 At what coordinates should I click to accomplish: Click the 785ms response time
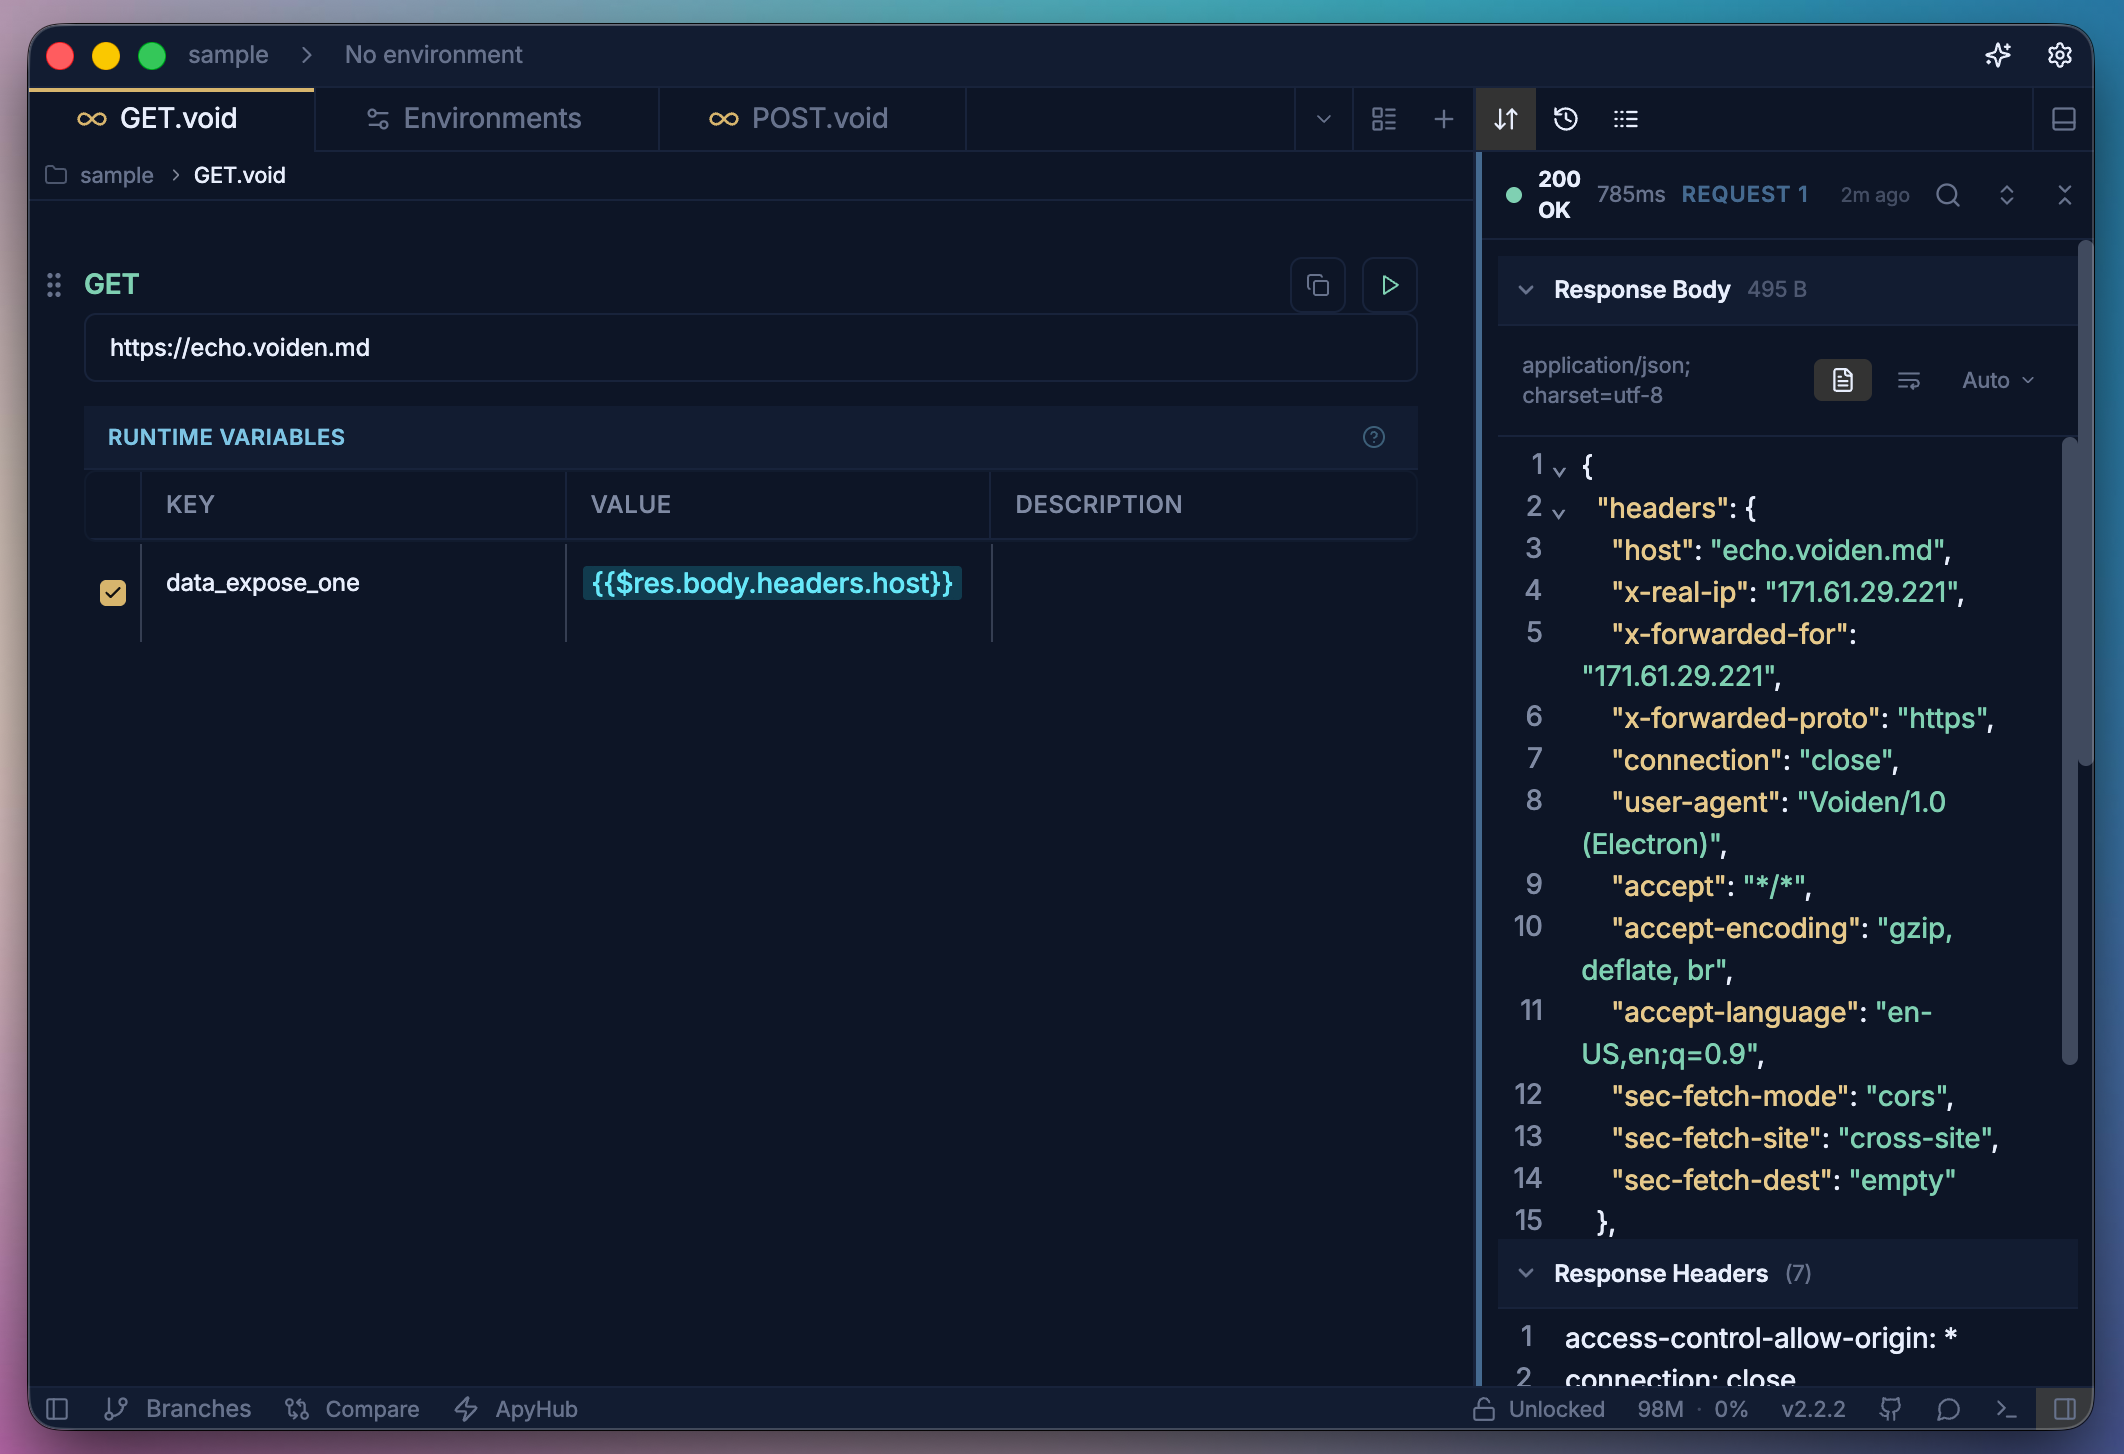1631,194
